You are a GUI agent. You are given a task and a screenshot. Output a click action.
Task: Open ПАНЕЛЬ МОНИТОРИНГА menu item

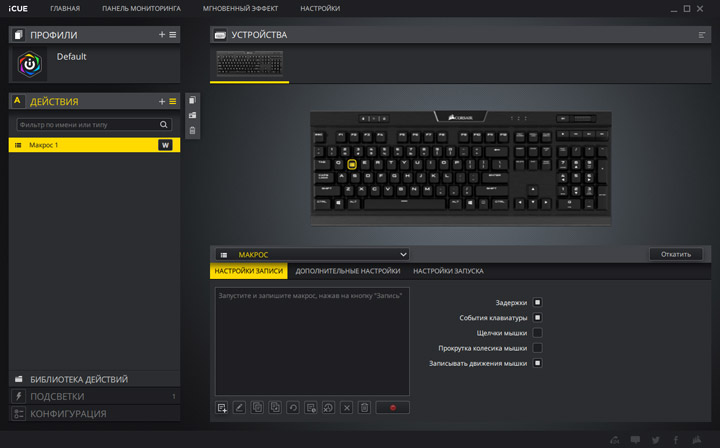pyautogui.click(x=141, y=8)
